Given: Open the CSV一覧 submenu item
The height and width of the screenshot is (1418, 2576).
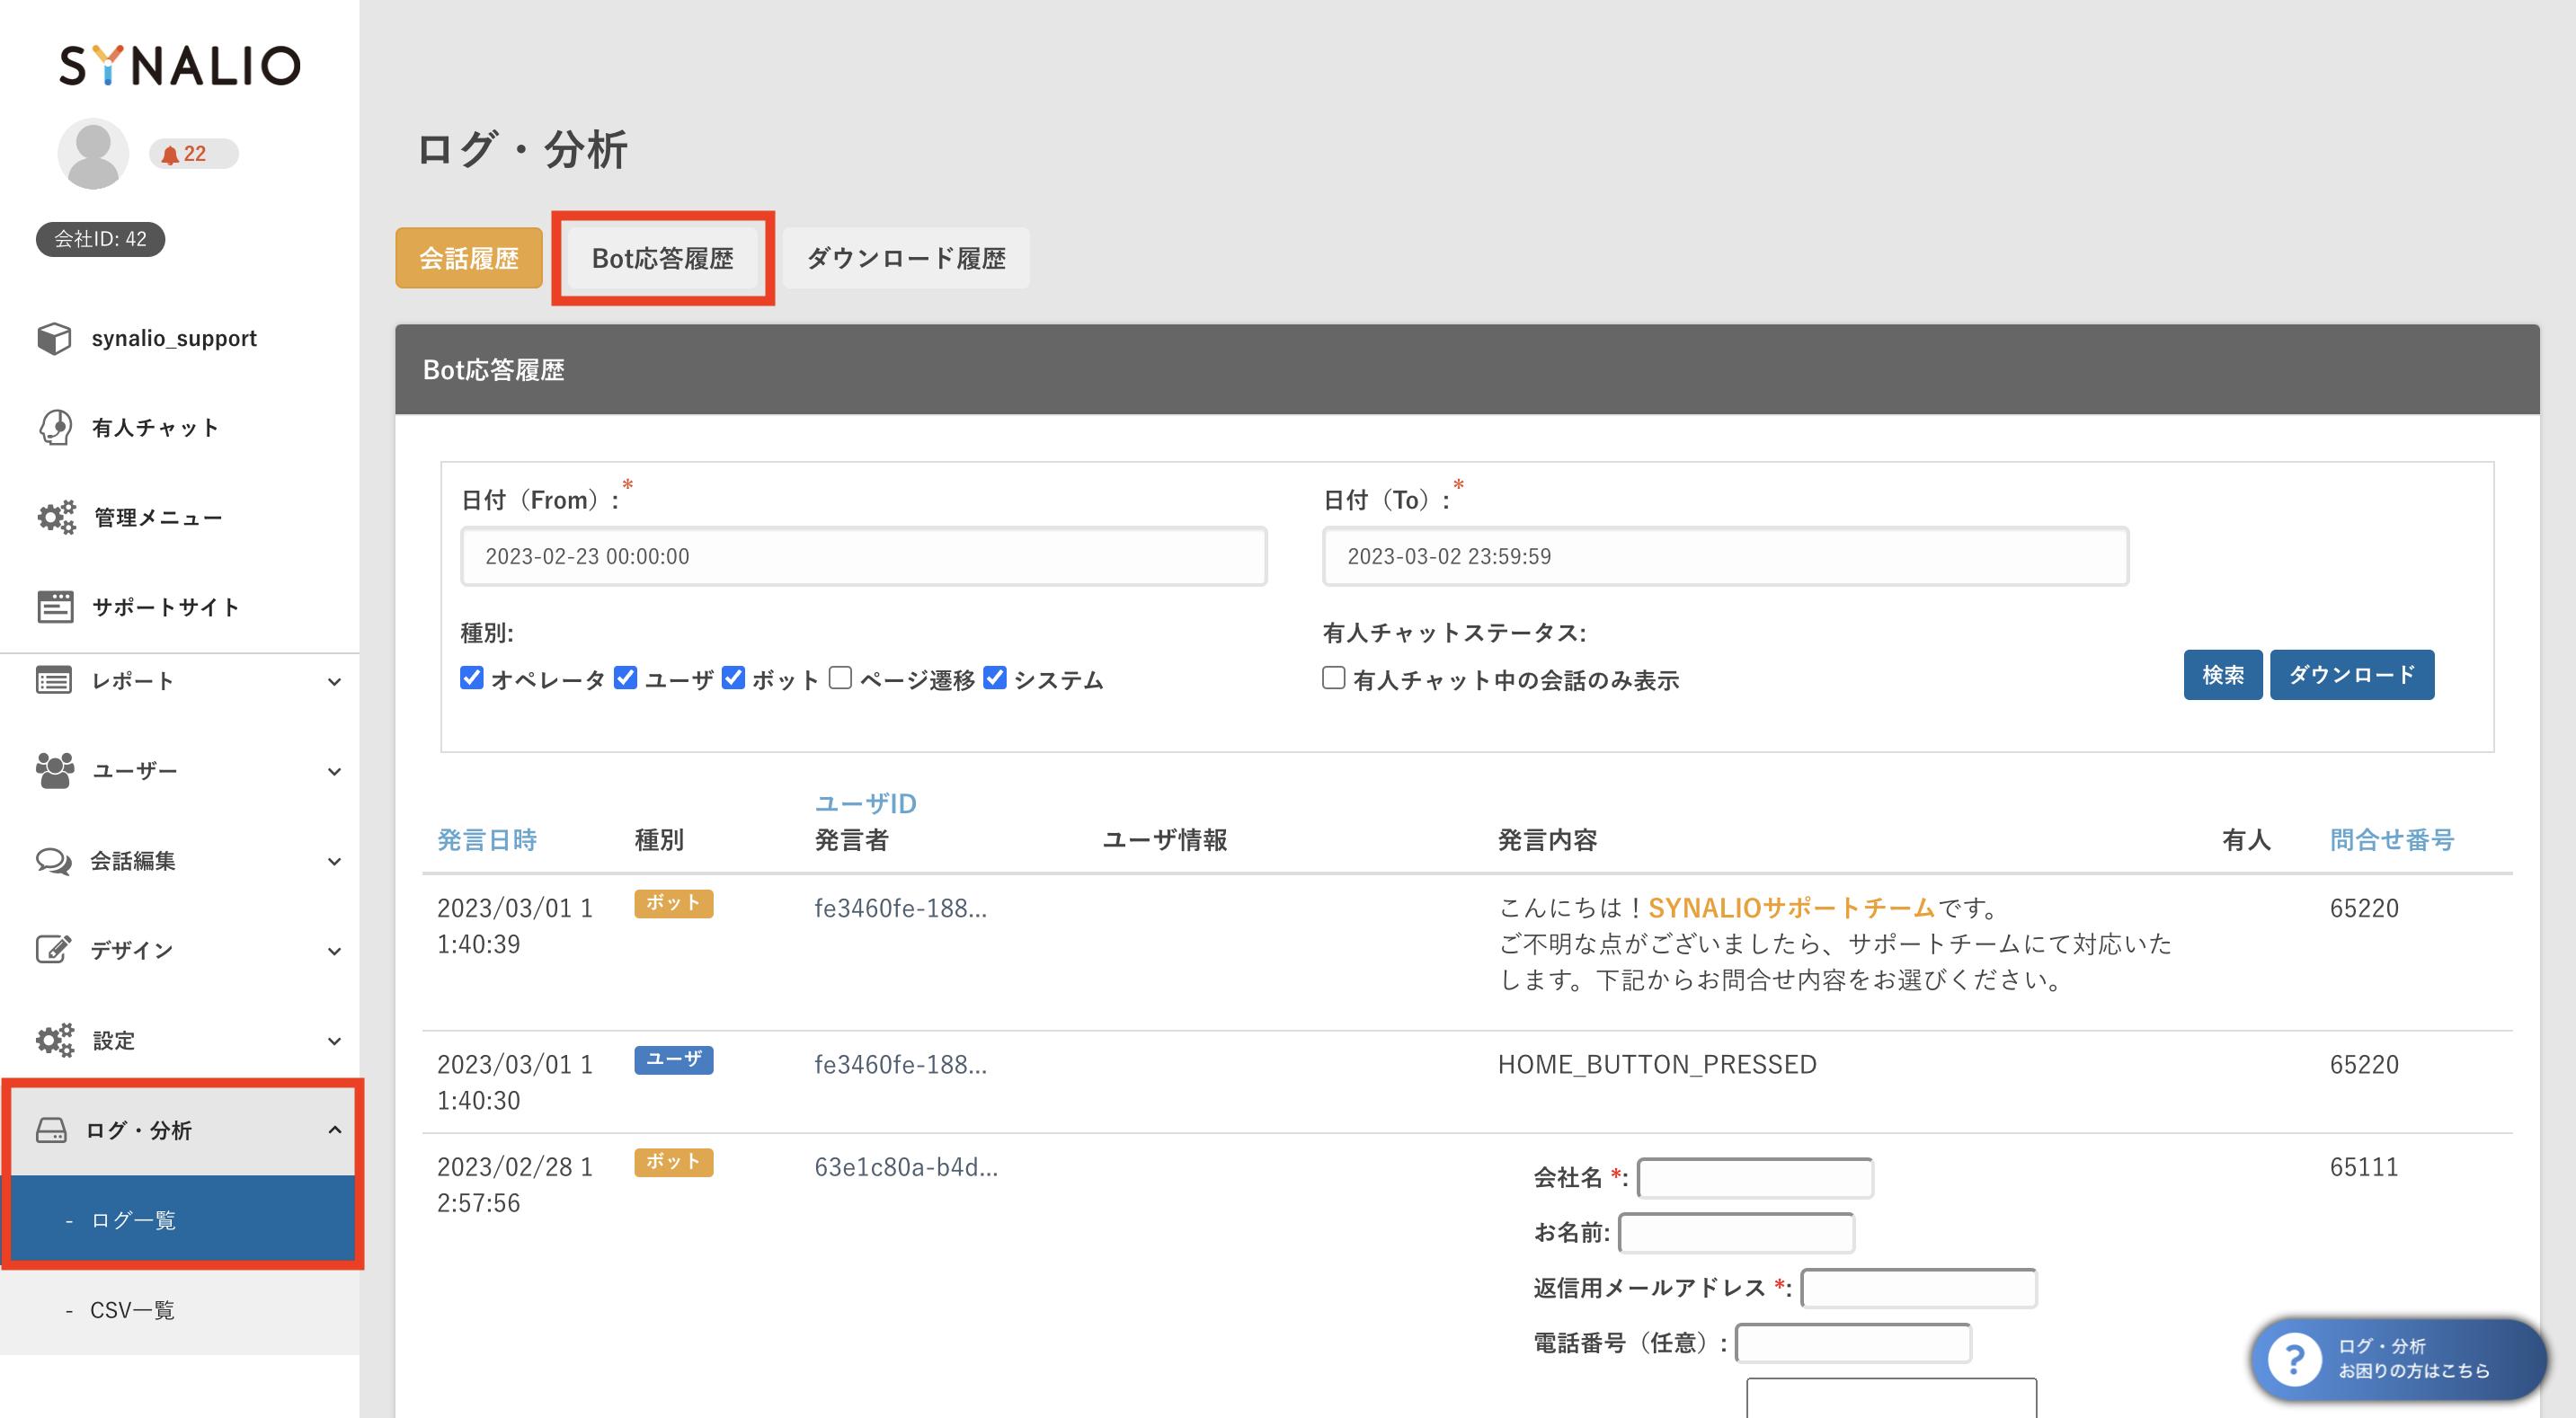Looking at the screenshot, I should pyautogui.click(x=180, y=1310).
